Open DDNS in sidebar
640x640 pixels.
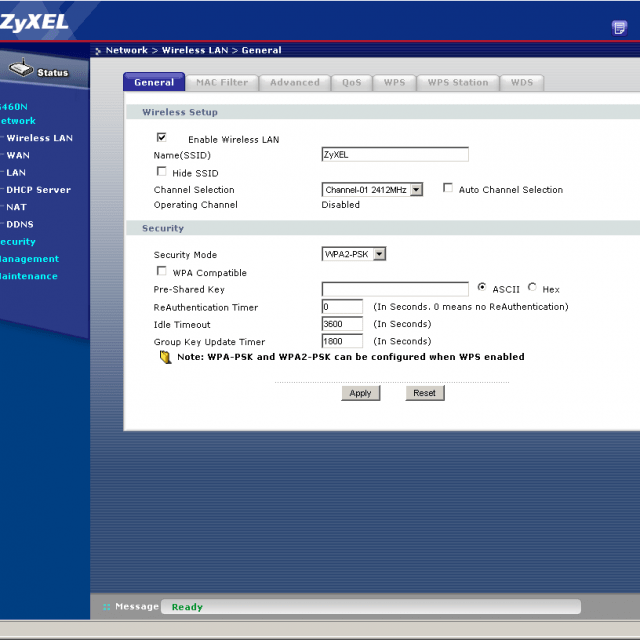tap(20, 224)
